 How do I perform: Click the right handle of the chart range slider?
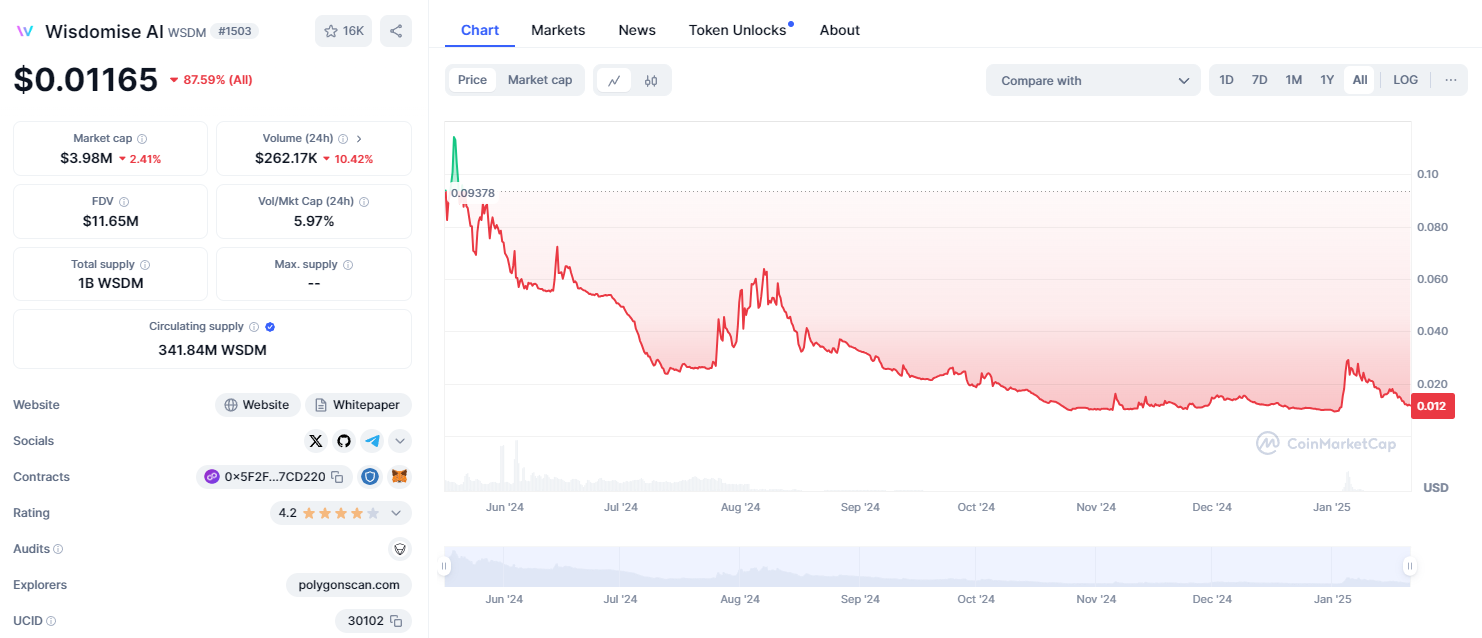pyautogui.click(x=1410, y=566)
